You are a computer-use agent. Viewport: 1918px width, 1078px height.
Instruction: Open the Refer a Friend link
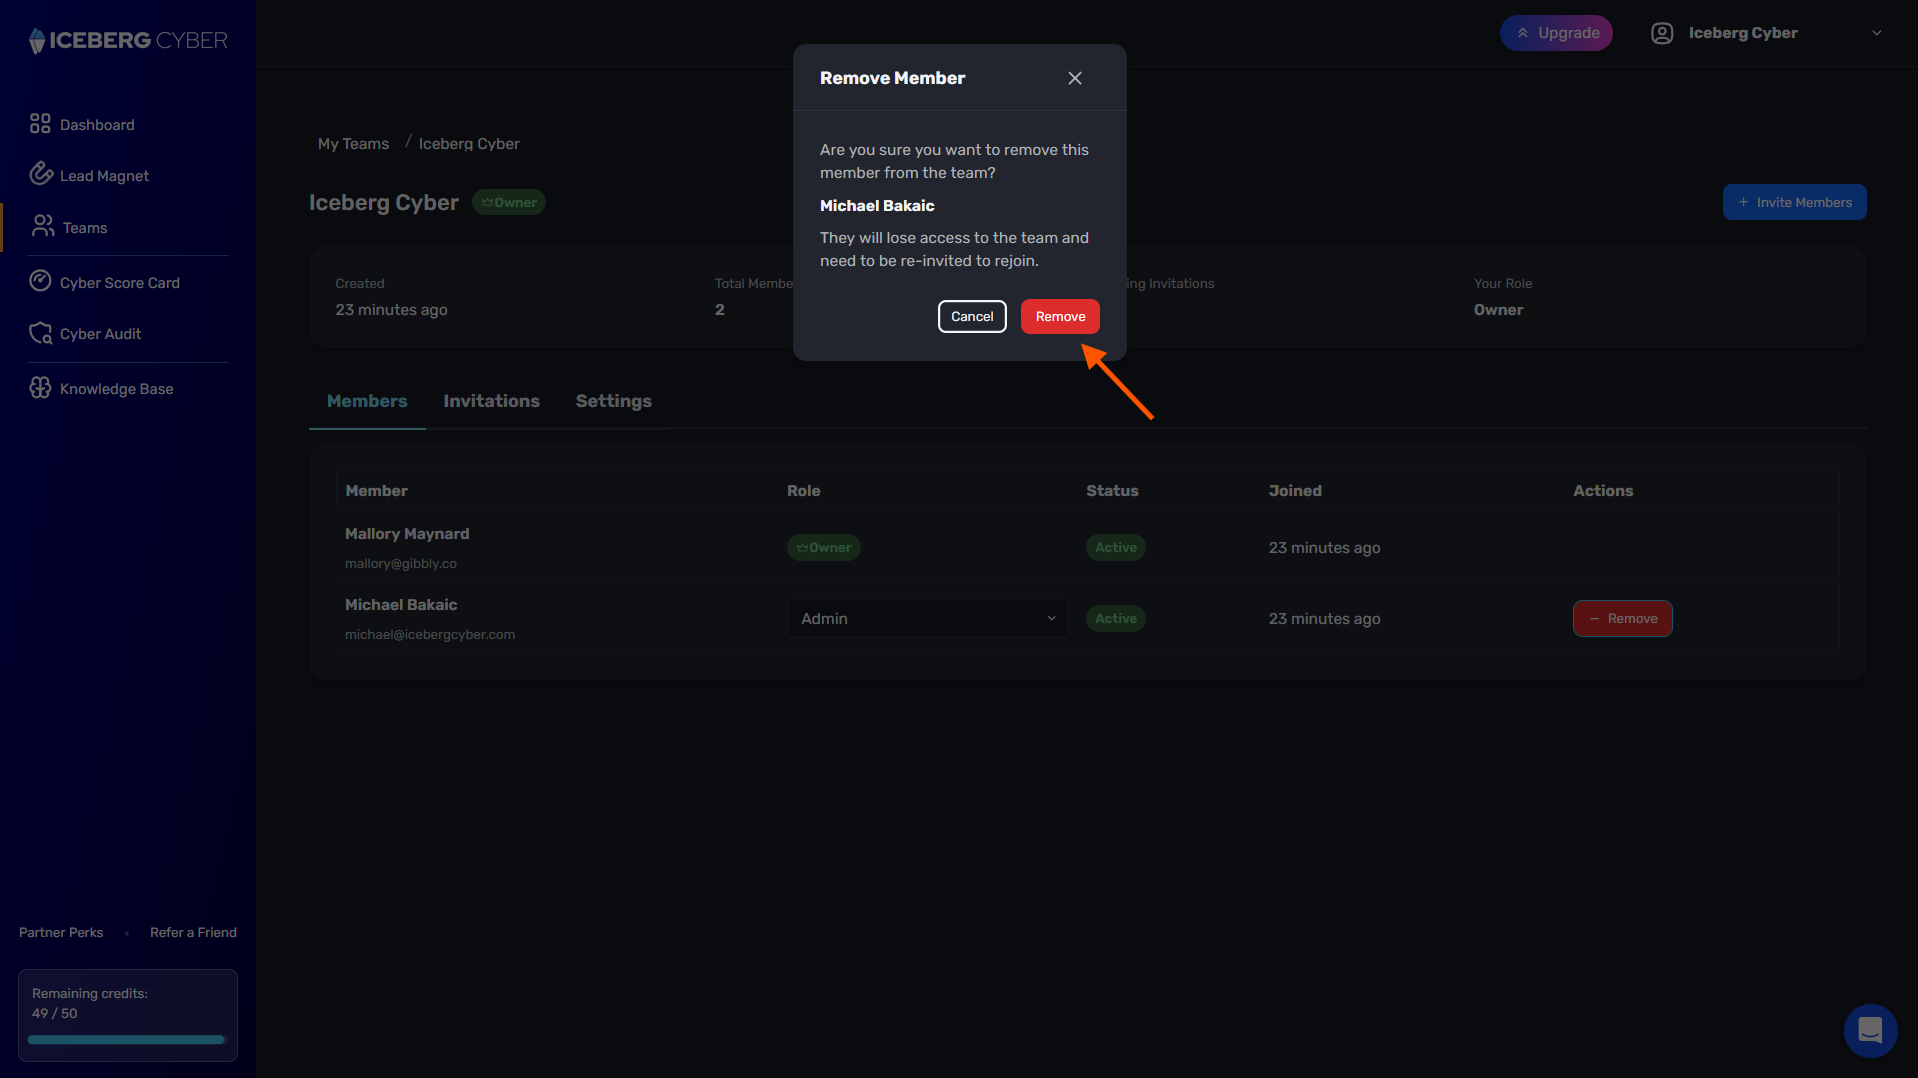click(193, 932)
